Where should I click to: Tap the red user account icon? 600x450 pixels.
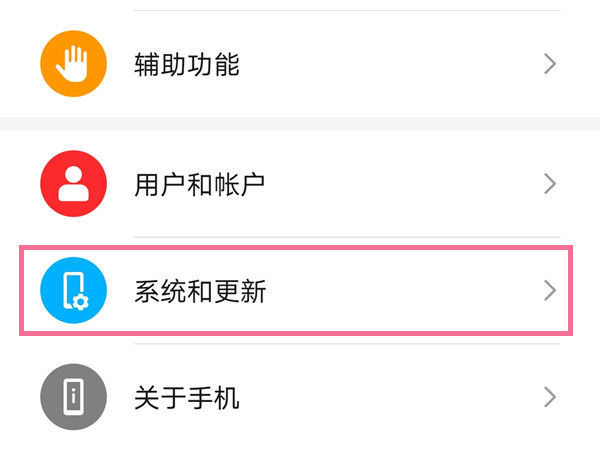73,184
